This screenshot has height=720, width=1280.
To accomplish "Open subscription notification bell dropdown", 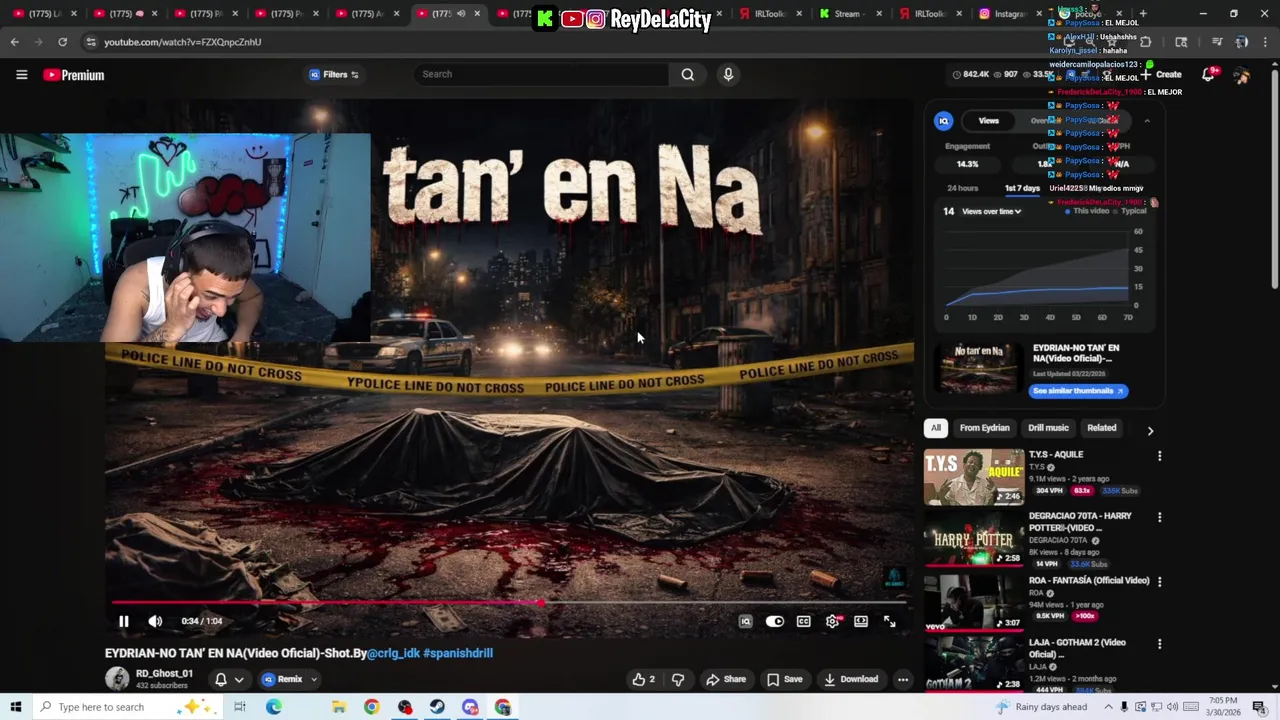I will pos(229,679).
